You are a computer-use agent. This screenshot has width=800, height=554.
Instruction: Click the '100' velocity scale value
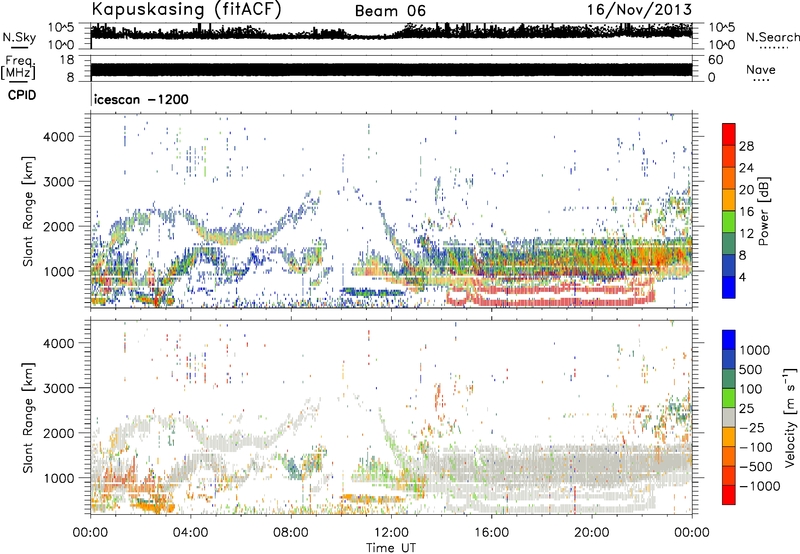coord(751,389)
